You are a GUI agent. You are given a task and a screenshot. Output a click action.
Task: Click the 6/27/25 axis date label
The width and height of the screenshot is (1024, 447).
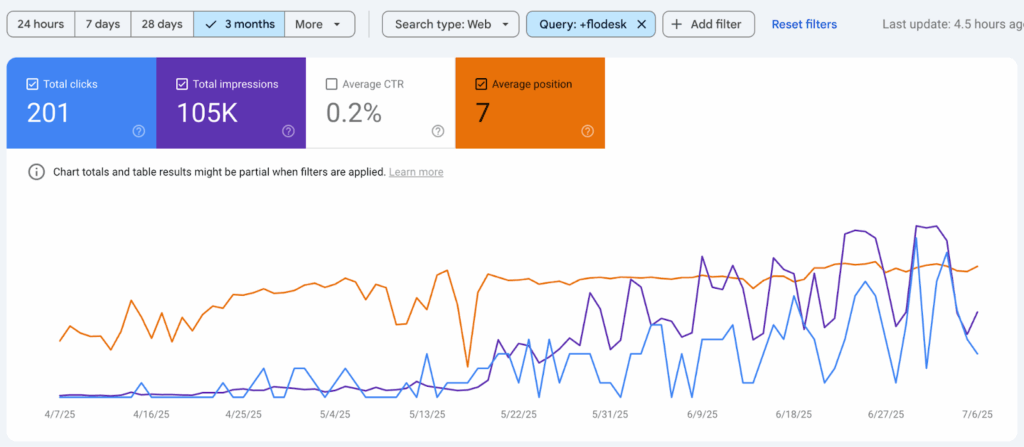tap(886, 414)
